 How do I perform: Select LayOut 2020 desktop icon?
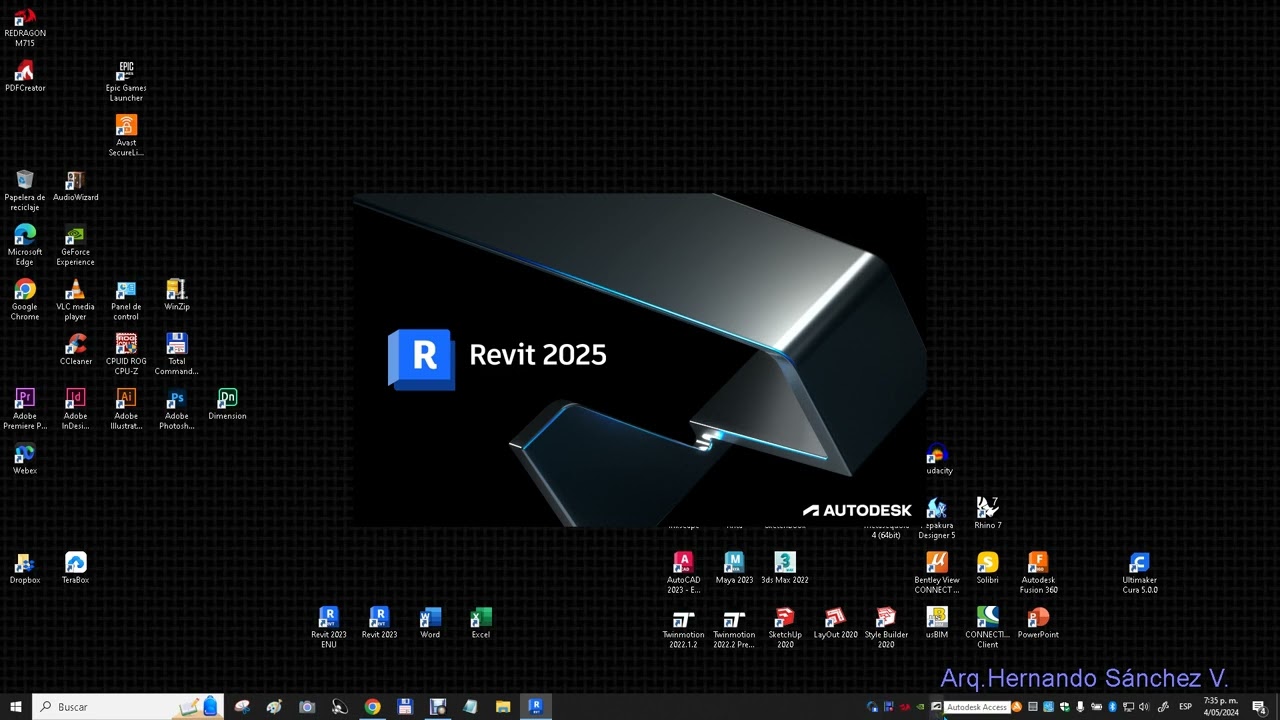[835, 623]
